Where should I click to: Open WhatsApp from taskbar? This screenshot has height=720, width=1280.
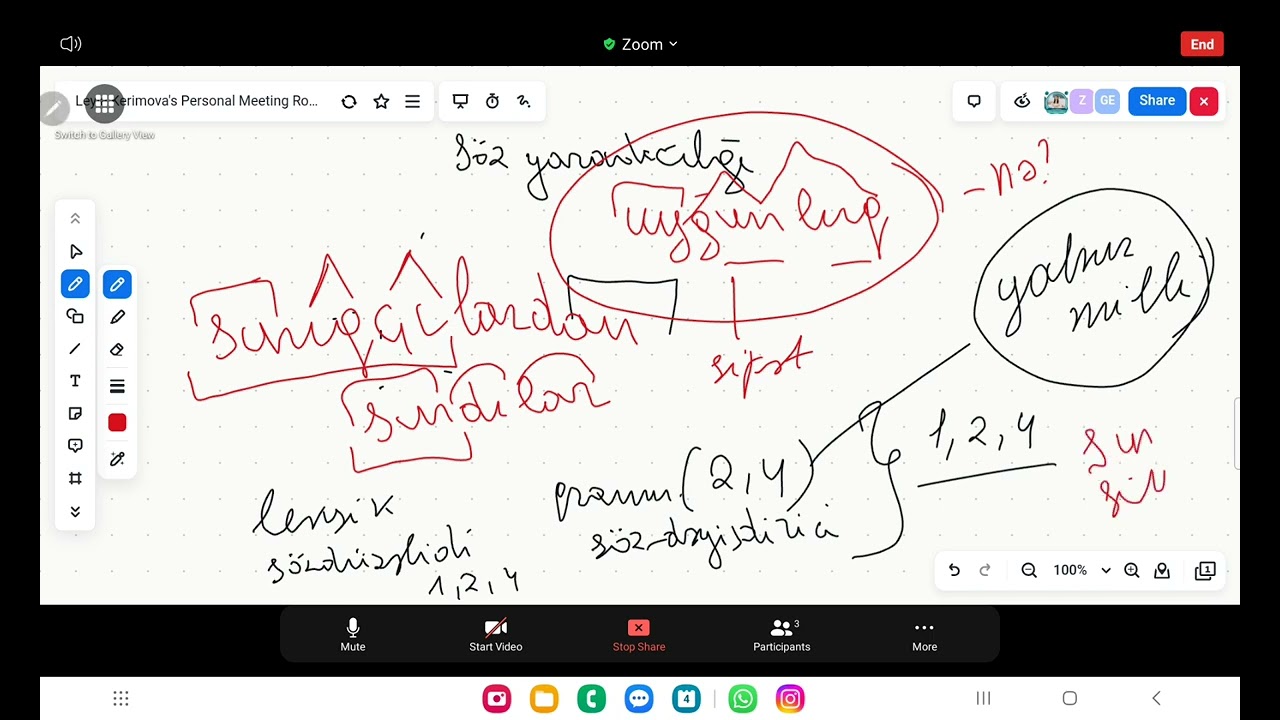click(743, 698)
